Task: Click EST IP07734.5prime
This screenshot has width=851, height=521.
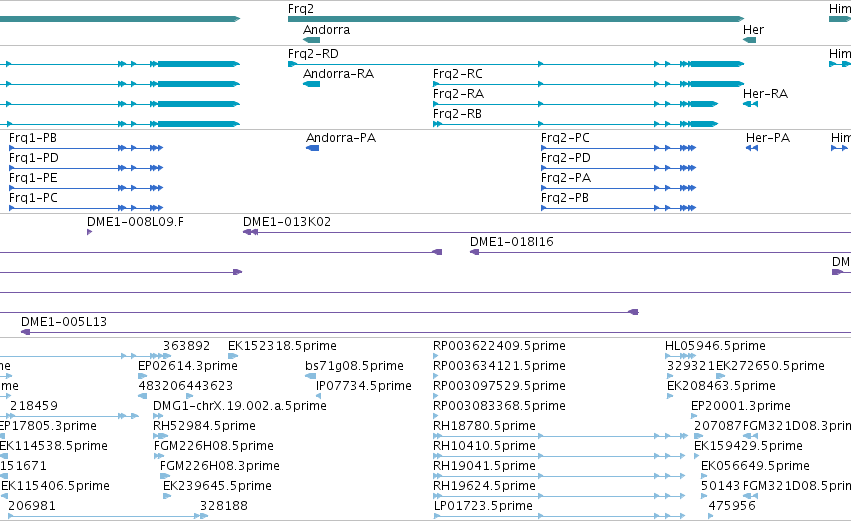Action: coord(364,386)
